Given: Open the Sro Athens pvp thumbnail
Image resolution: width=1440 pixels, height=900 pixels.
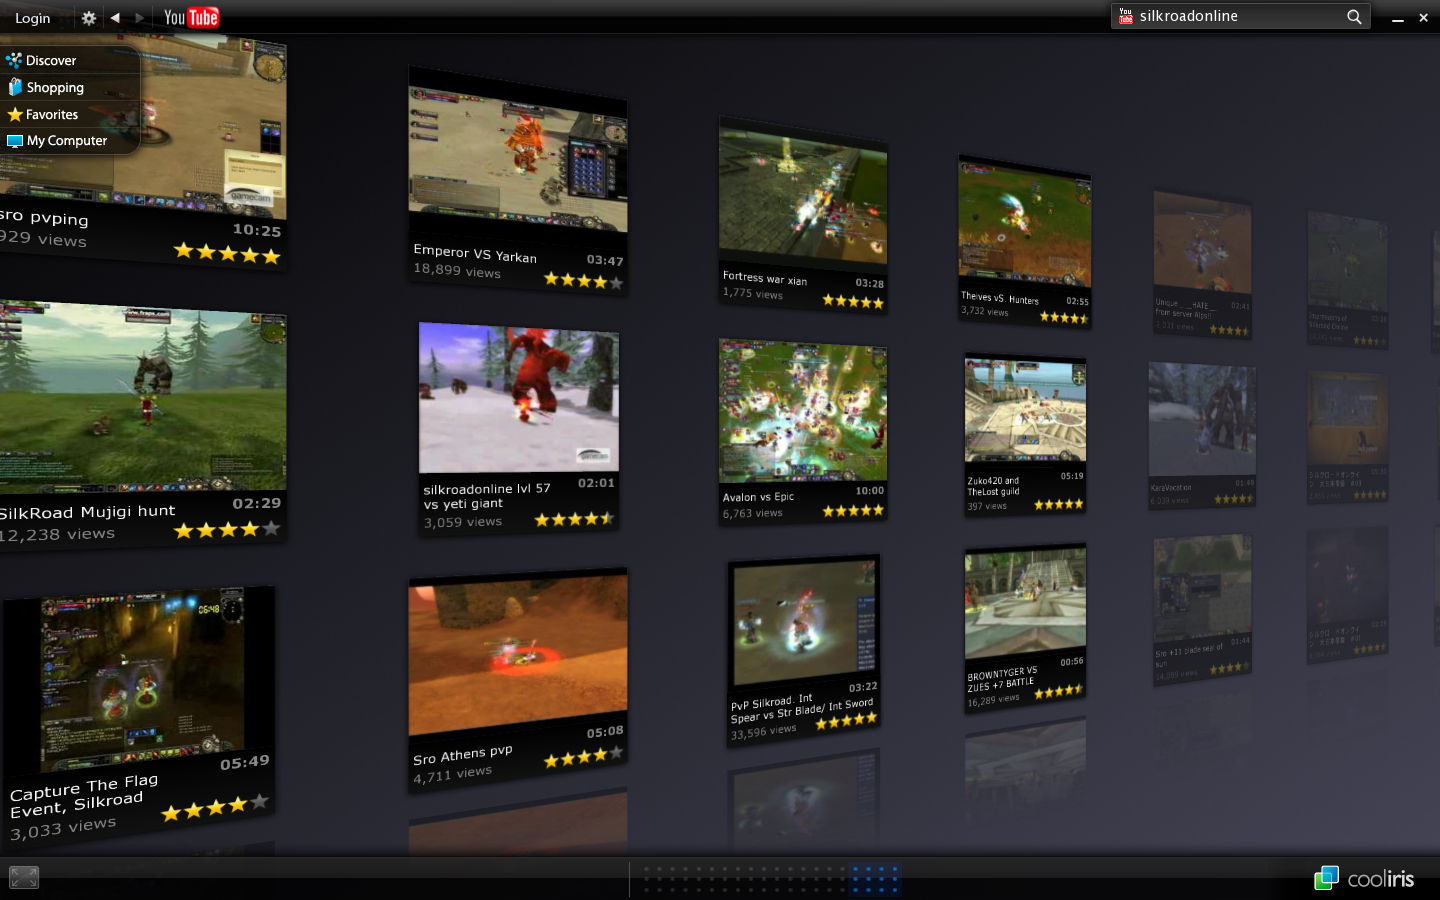Looking at the screenshot, I should [x=517, y=657].
